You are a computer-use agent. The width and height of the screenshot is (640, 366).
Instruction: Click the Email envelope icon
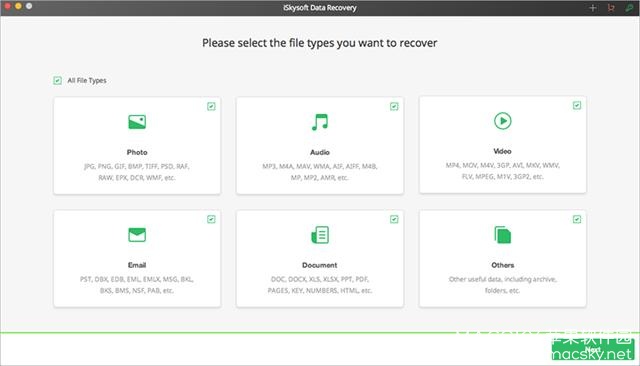coord(137,235)
